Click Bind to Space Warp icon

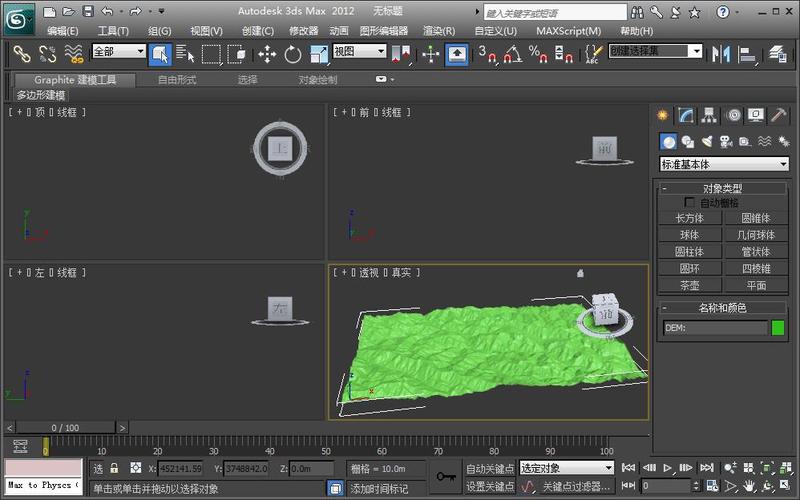click(74, 54)
